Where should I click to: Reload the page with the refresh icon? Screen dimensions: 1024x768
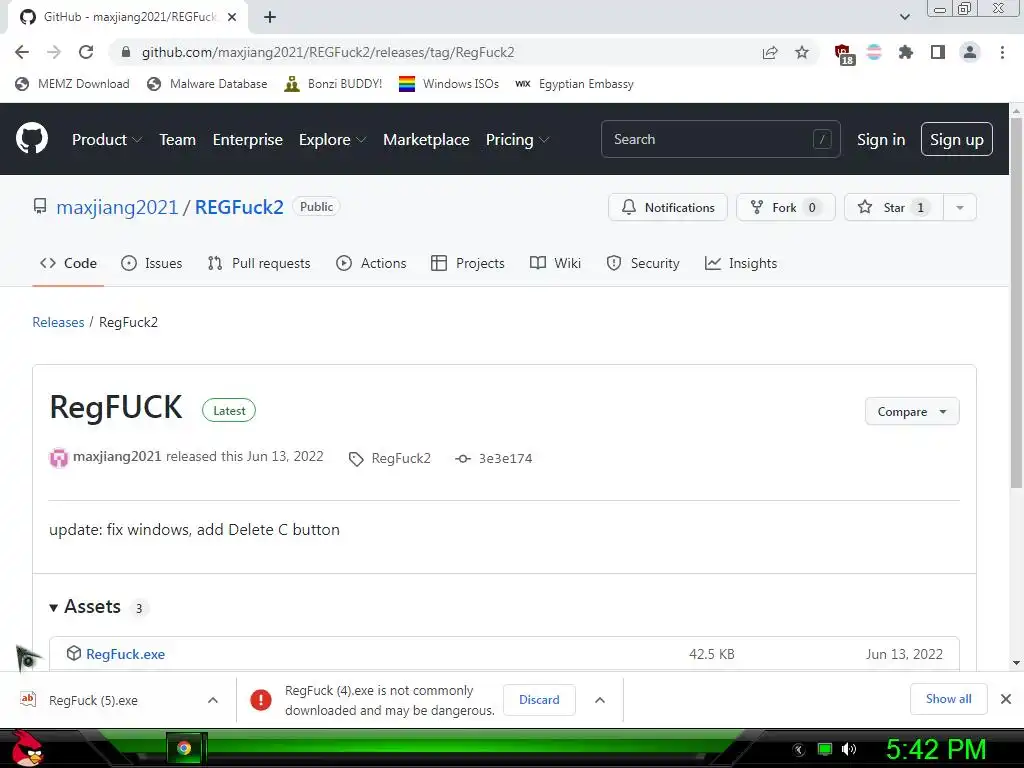[86, 52]
